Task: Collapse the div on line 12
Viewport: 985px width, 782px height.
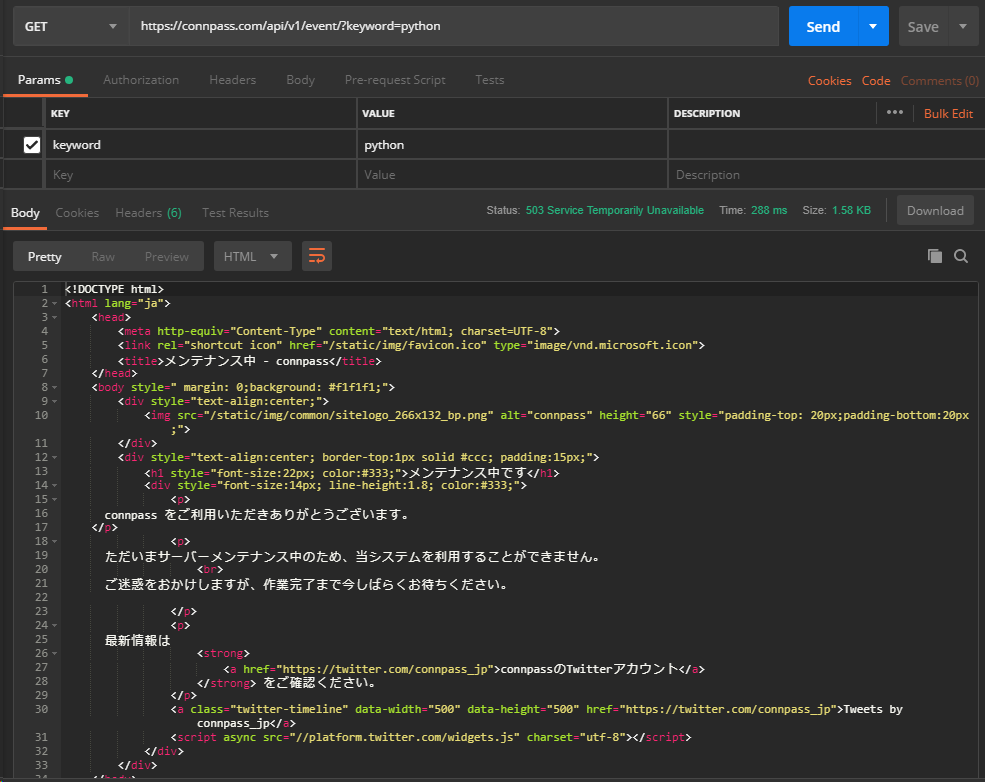Action: click(55, 457)
